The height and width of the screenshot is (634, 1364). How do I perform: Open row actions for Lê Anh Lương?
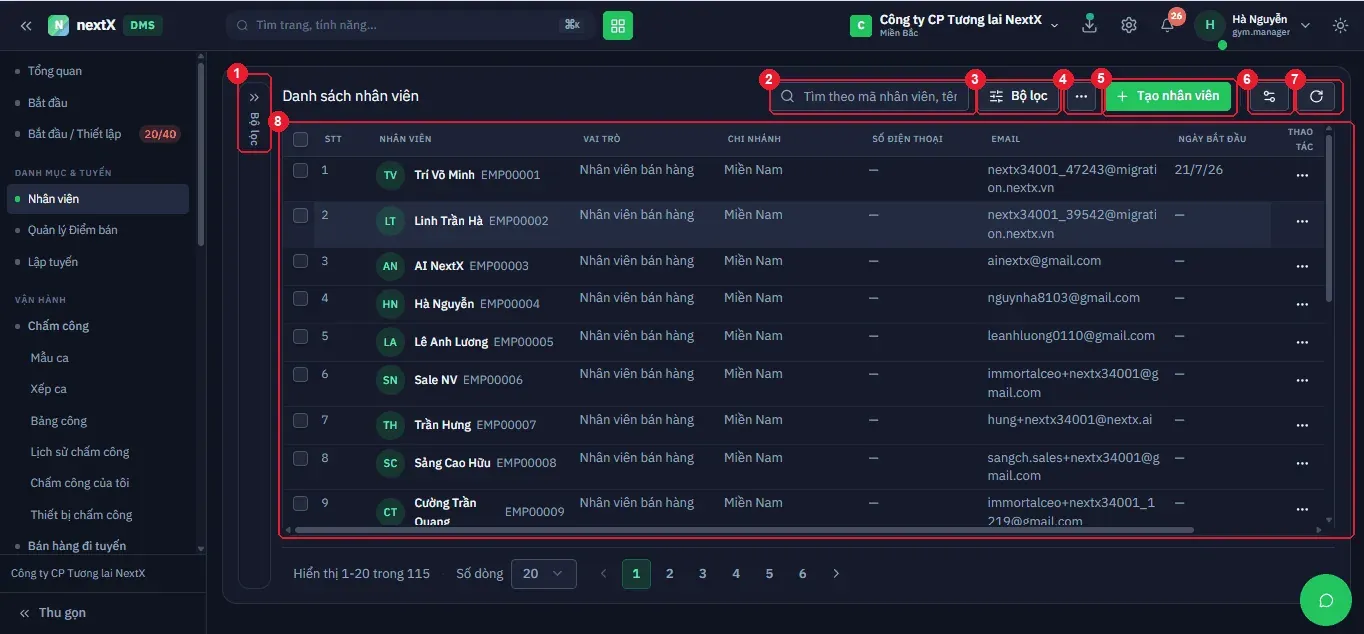(x=1301, y=342)
